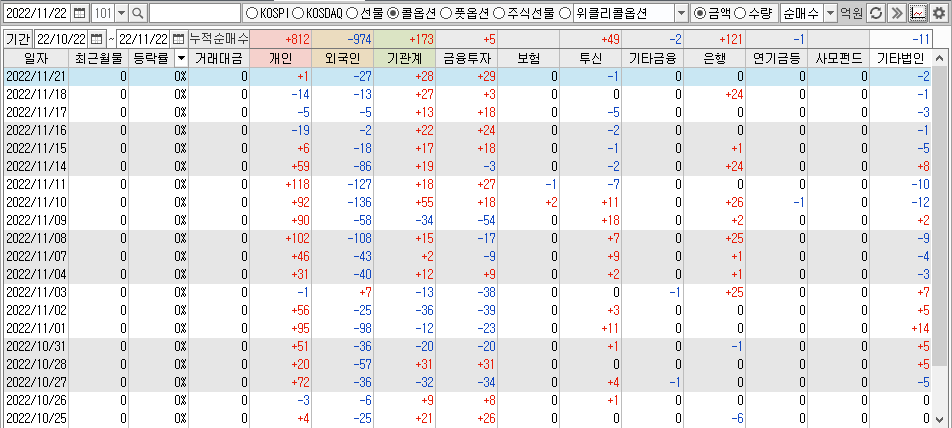Click the 기간 button
The width and height of the screenshot is (952, 428).
17,38
